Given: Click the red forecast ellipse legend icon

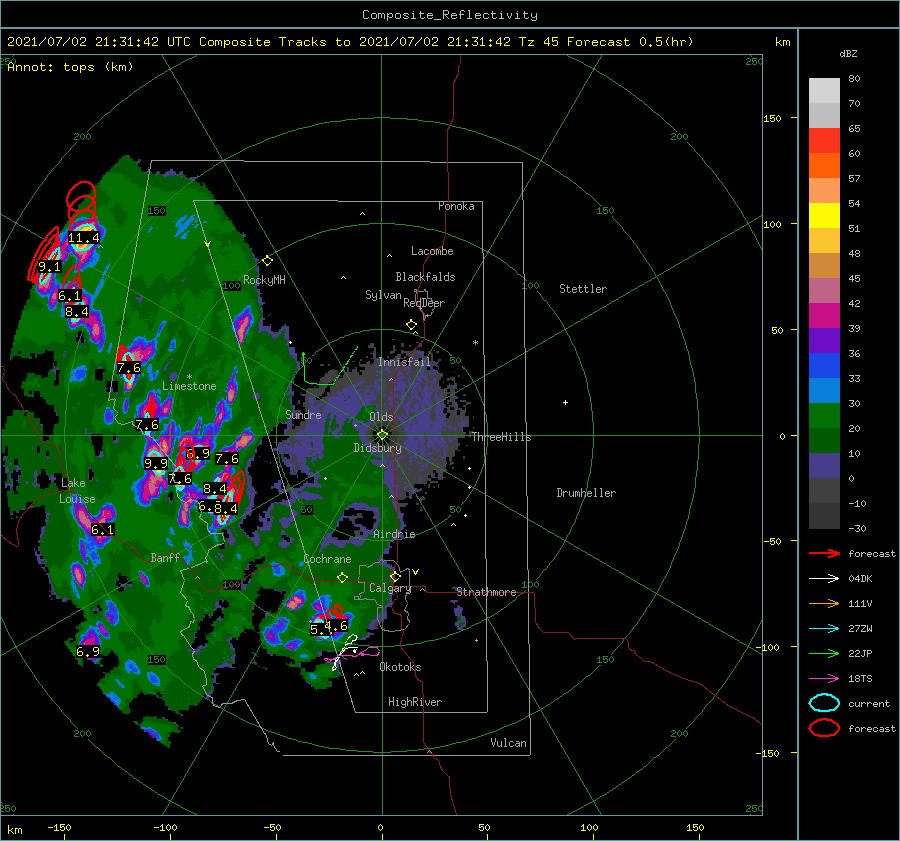Looking at the screenshot, I should pyautogui.click(x=824, y=728).
